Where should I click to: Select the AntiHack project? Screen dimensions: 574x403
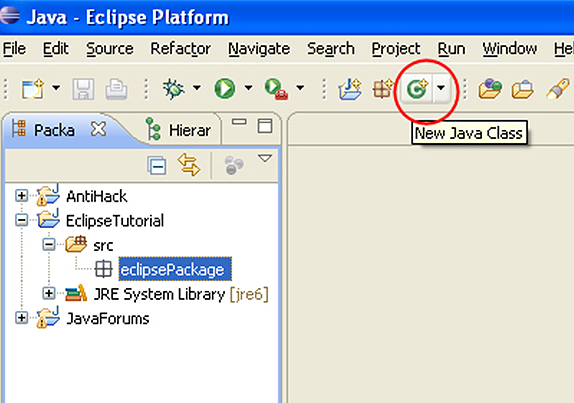coord(97,197)
